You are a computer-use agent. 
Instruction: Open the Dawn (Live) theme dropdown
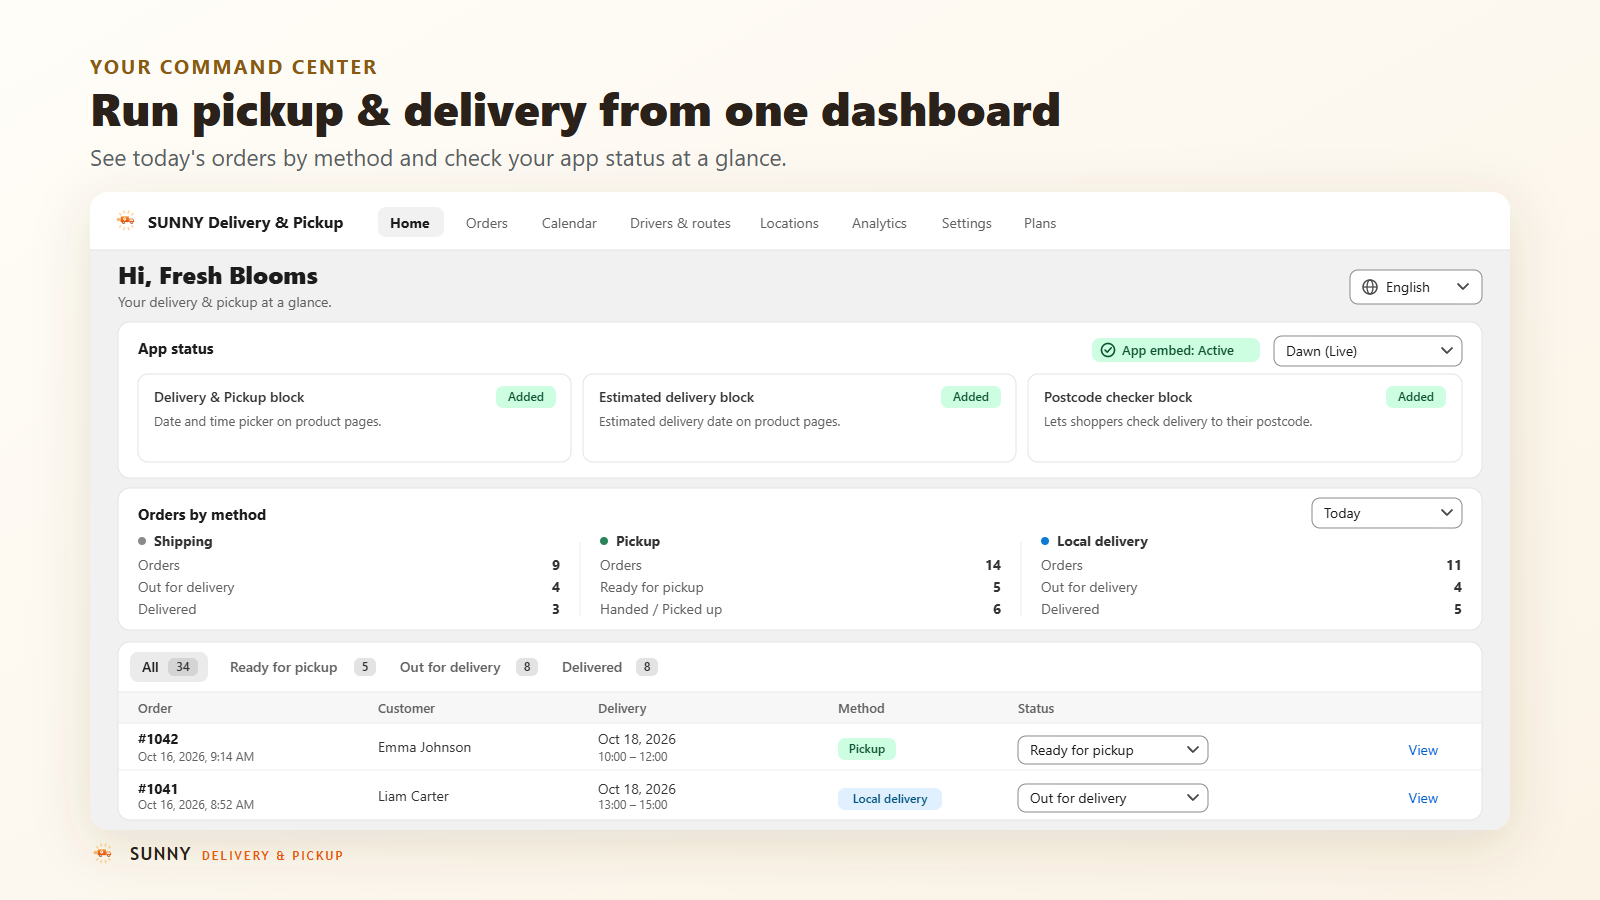(1367, 351)
